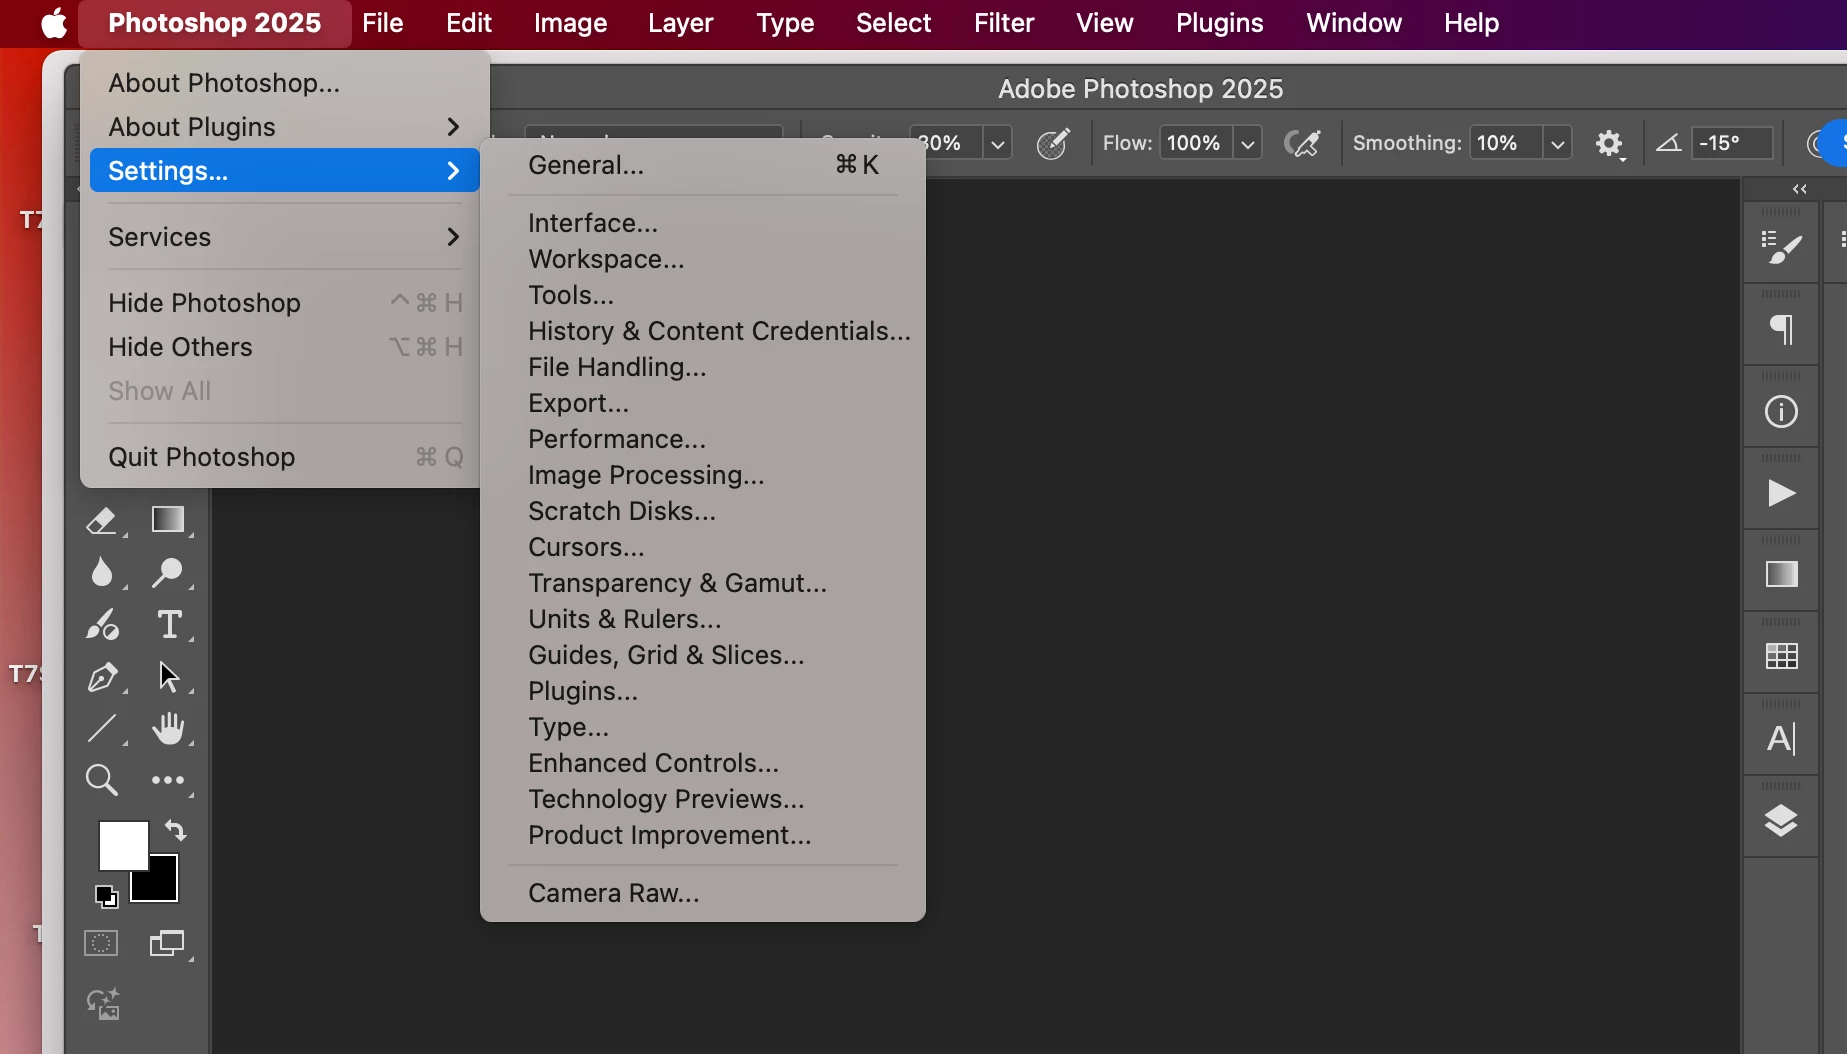This screenshot has width=1847, height=1054.
Task: Open Workspace settings
Action: 702,259
